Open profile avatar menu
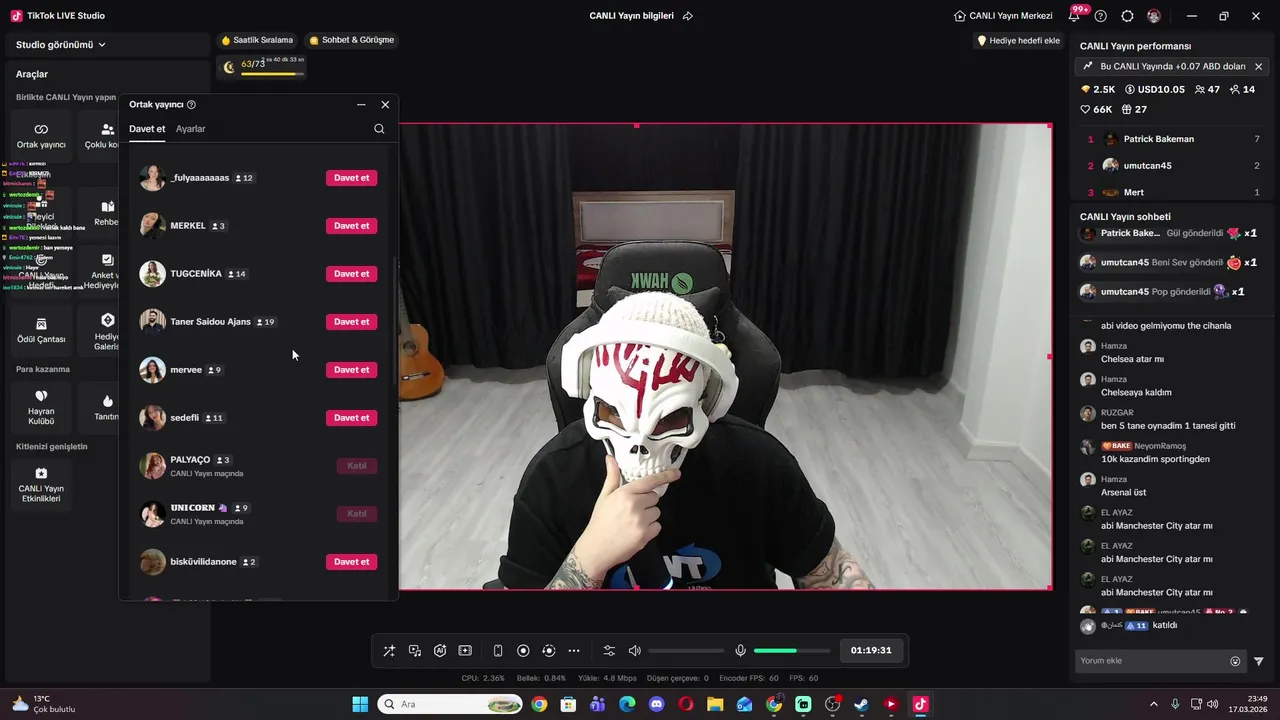This screenshot has width=1280, height=720. click(1154, 16)
